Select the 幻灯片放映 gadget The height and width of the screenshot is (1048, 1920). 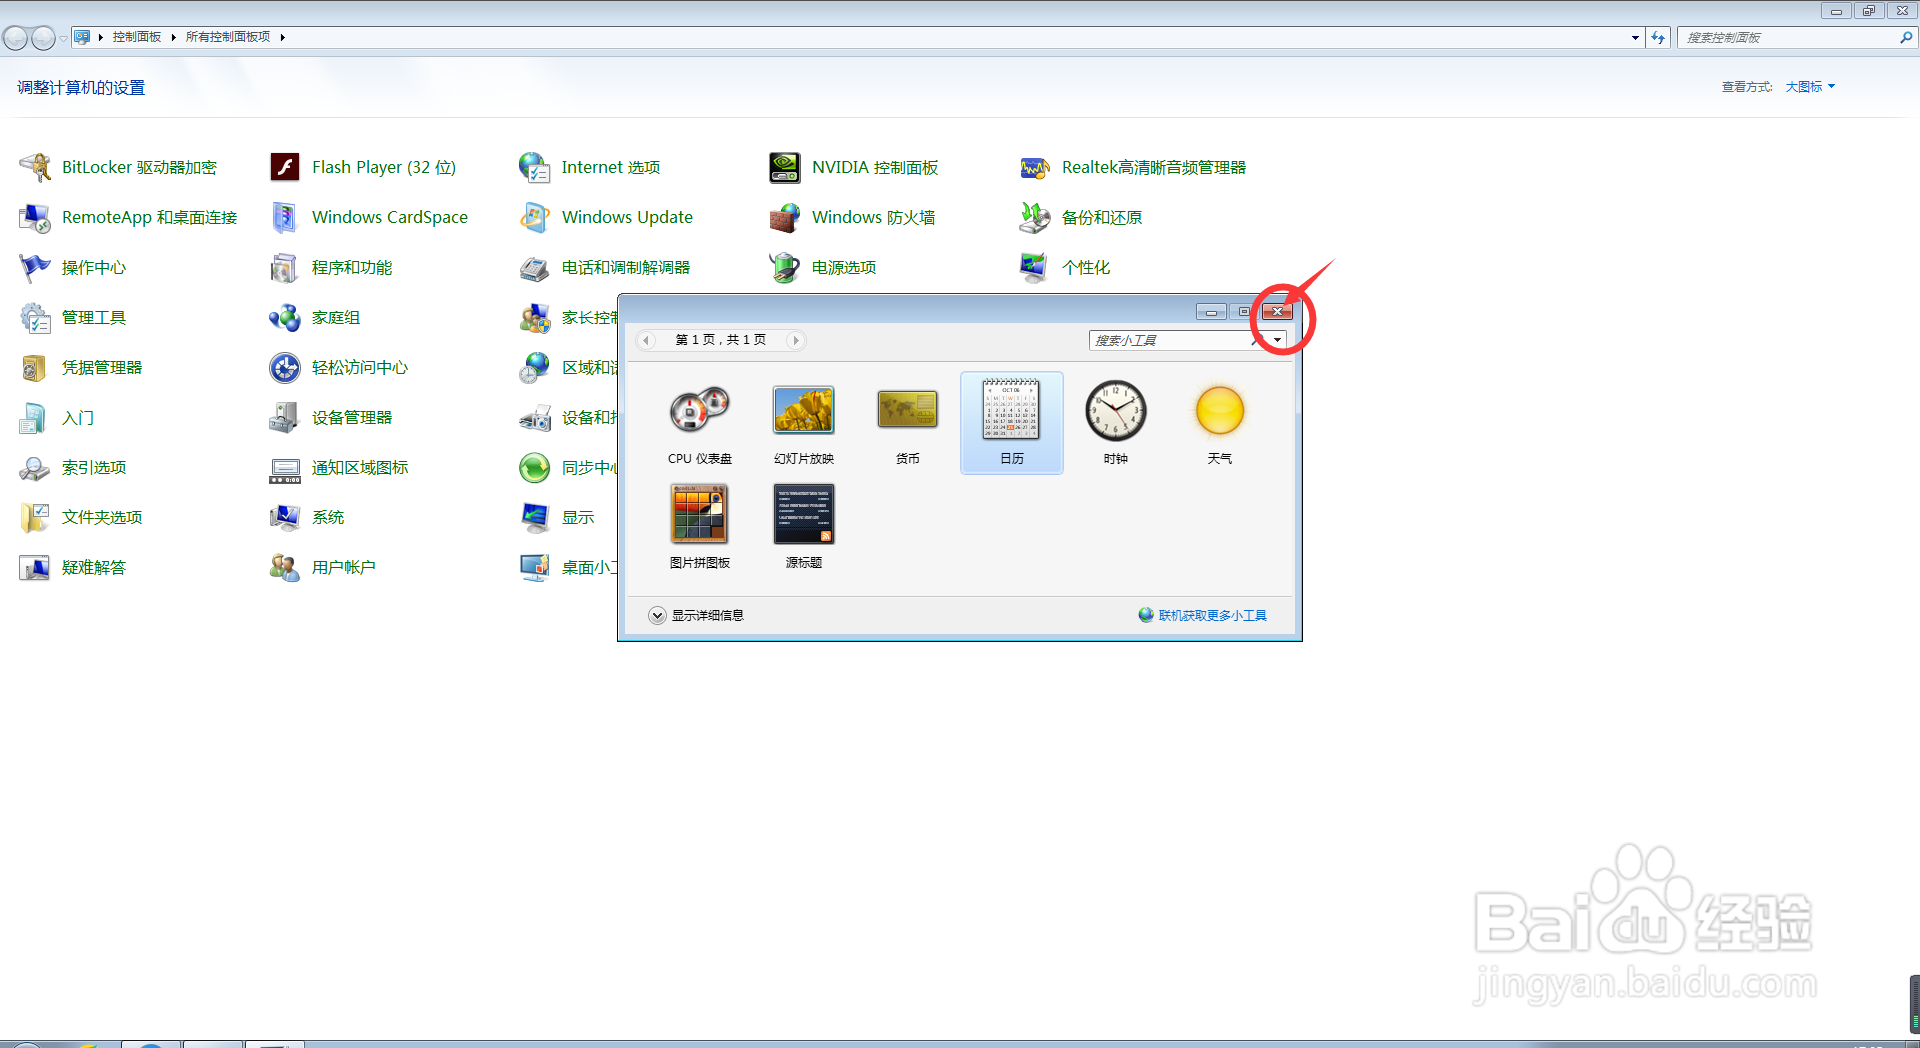click(804, 423)
